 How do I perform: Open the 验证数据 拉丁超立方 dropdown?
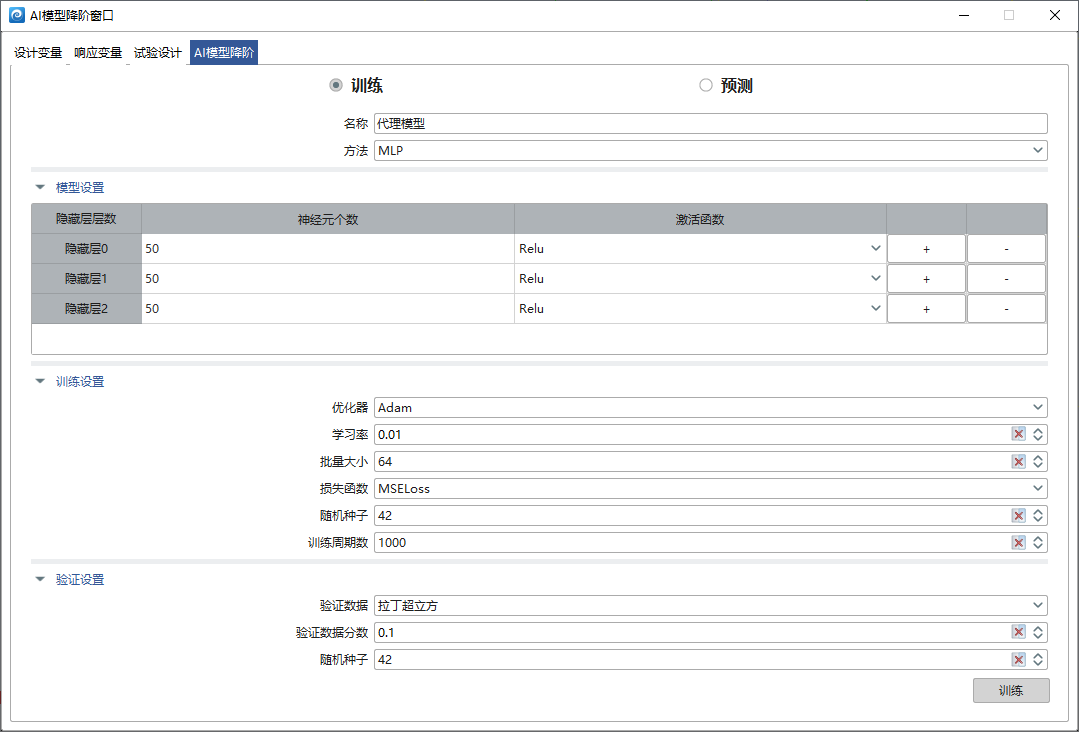tap(710, 605)
